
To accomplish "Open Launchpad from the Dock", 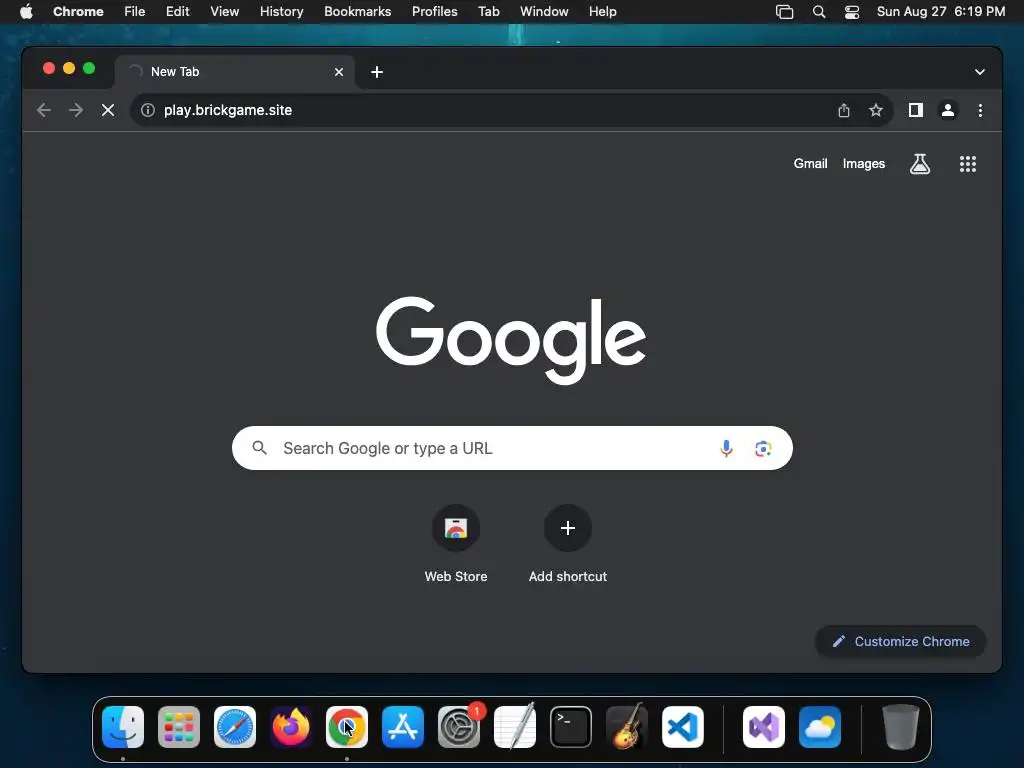I will [179, 727].
